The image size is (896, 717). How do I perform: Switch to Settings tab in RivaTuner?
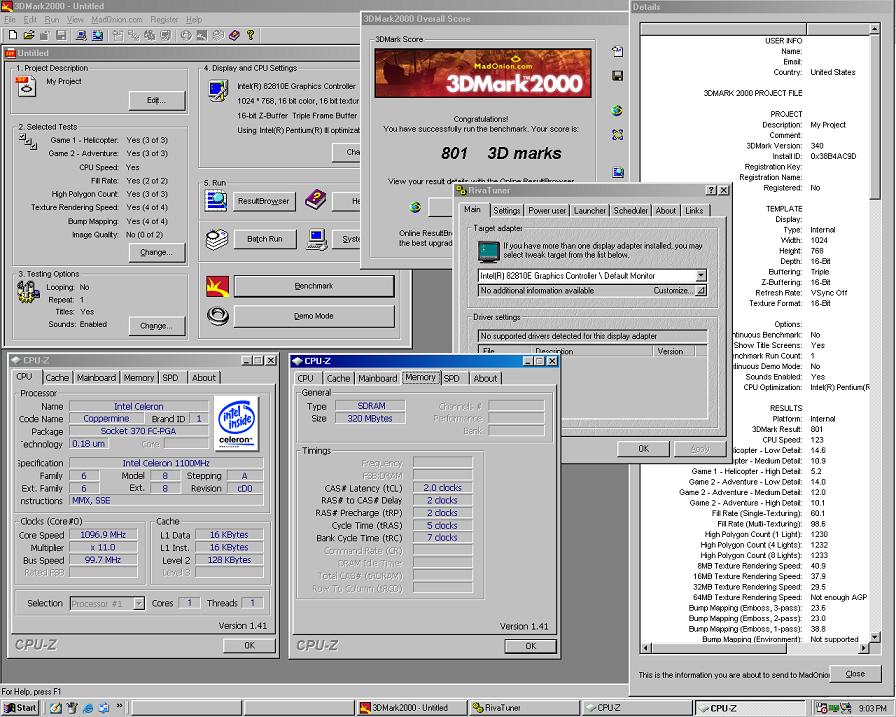click(506, 210)
